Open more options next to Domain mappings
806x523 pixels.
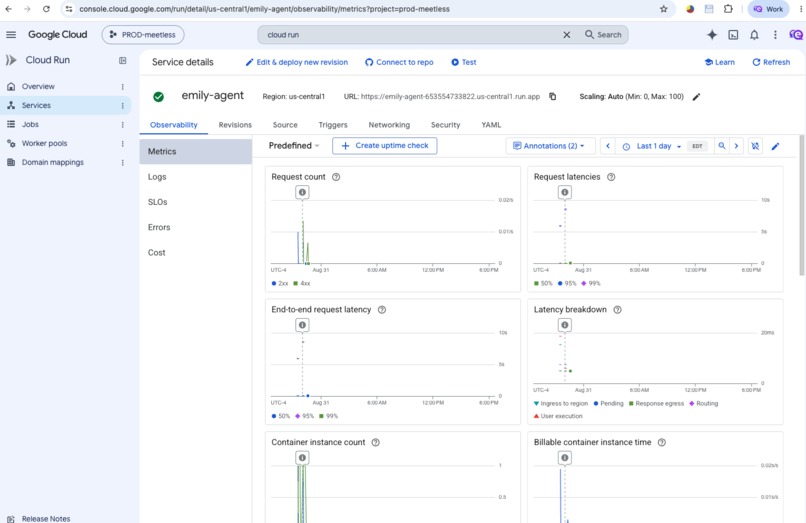pyautogui.click(x=122, y=163)
